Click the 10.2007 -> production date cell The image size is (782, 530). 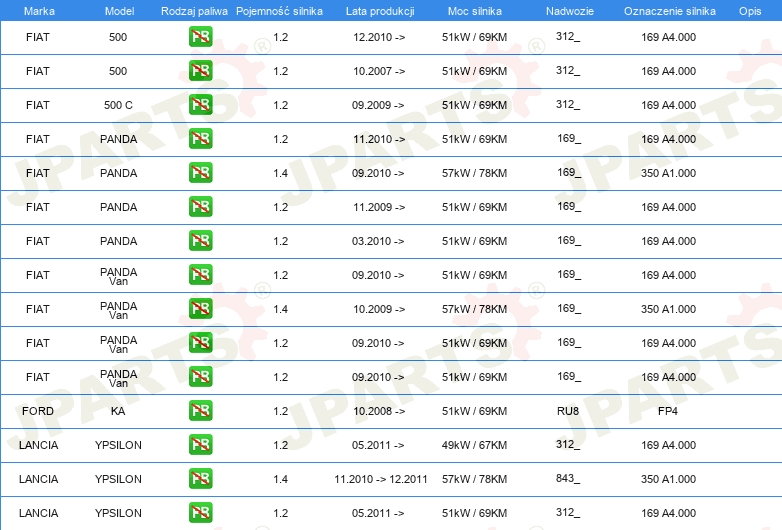[x=379, y=71]
